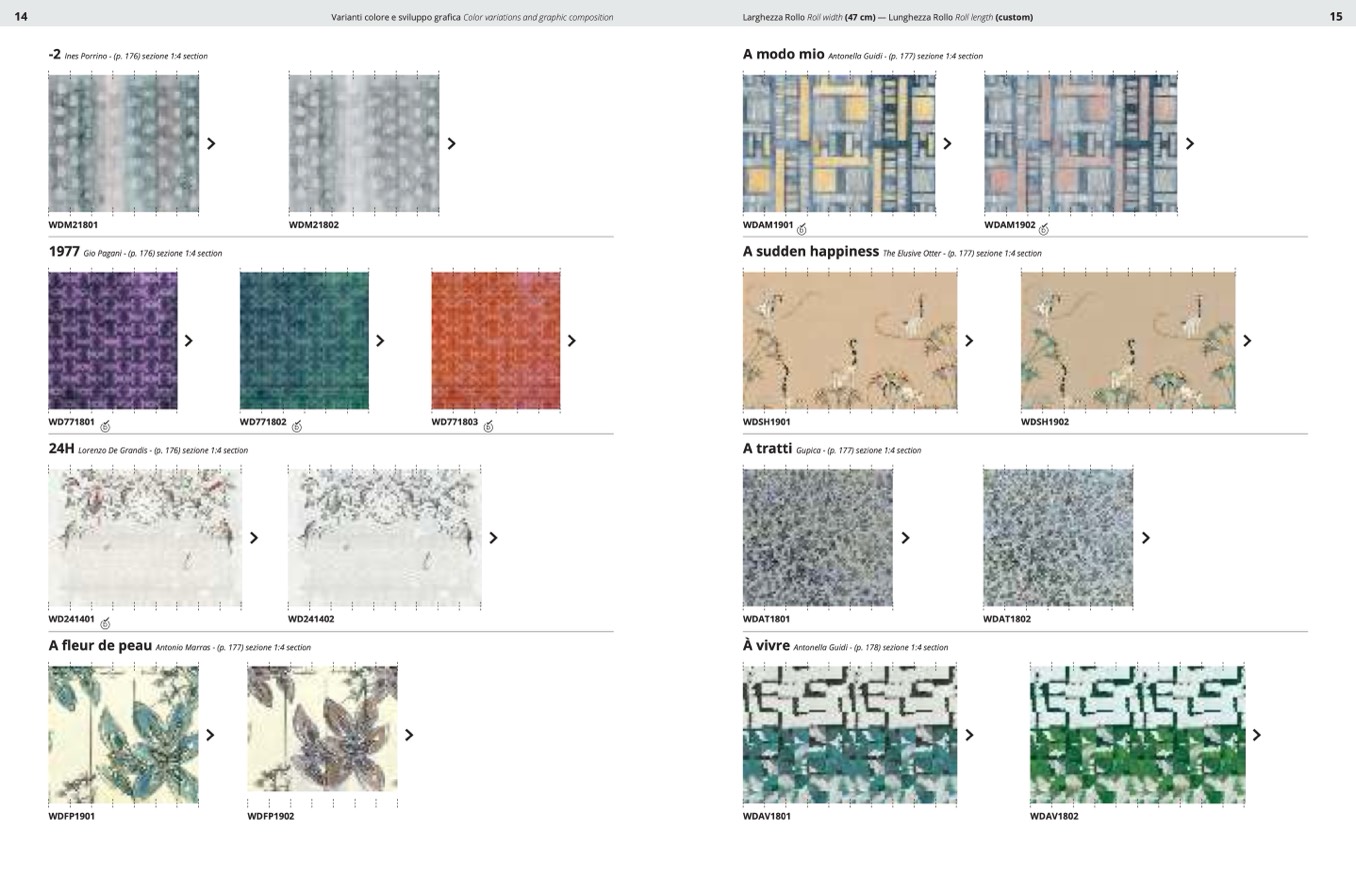Screen dimensions: 1356x878
Task: Click the 'A sudden happiness' collection title
Action: pos(810,252)
